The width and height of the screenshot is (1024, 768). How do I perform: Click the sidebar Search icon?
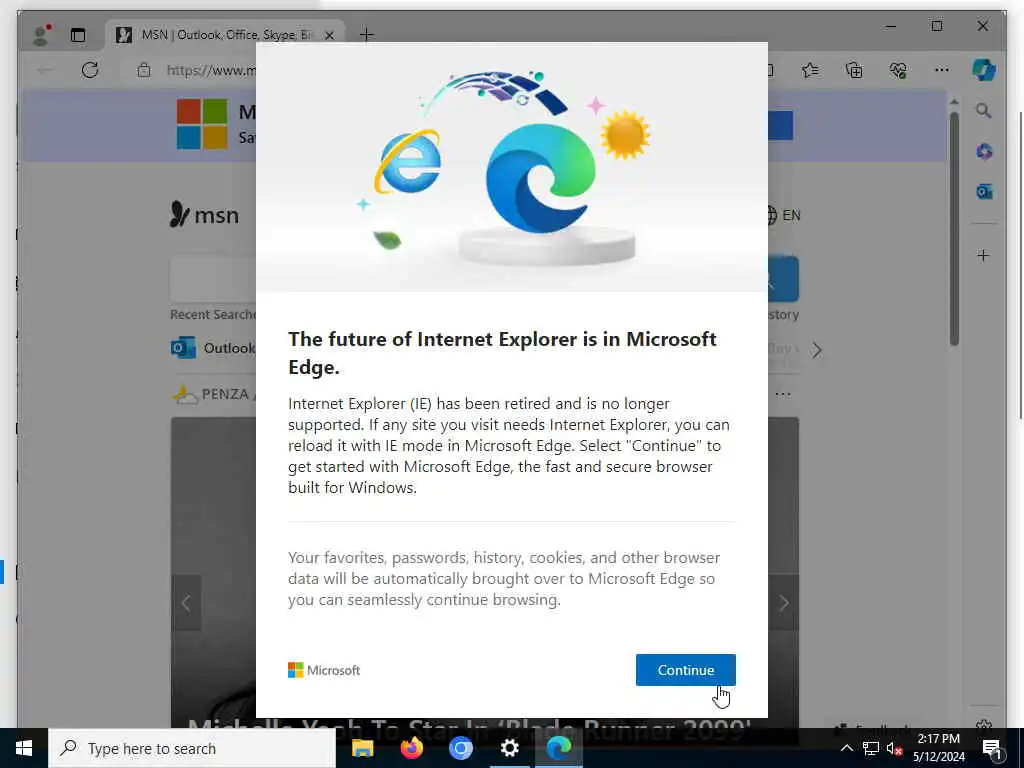coord(984,111)
